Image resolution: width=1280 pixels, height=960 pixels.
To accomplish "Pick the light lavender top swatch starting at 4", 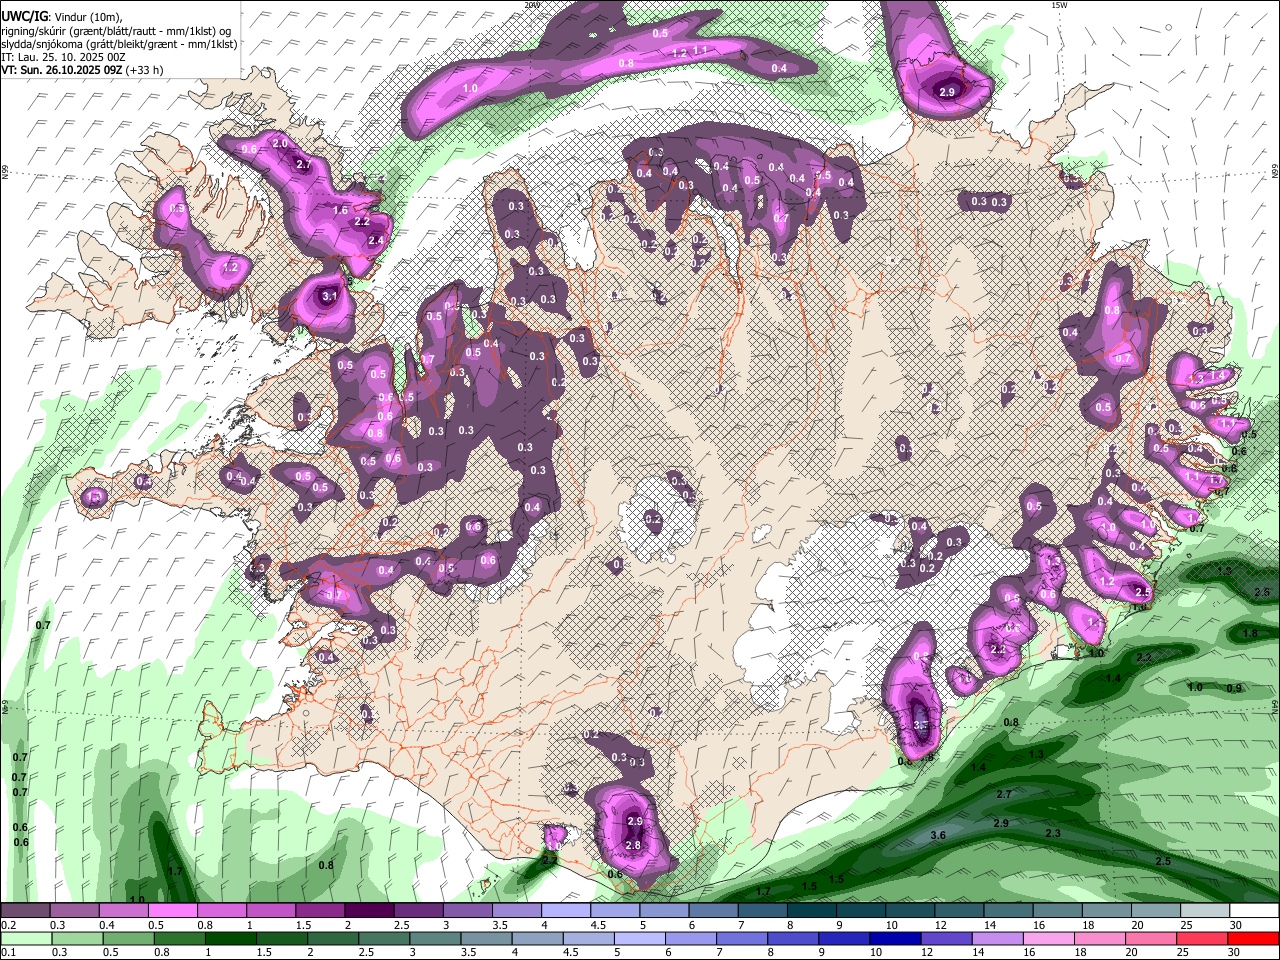I will coord(566,911).
